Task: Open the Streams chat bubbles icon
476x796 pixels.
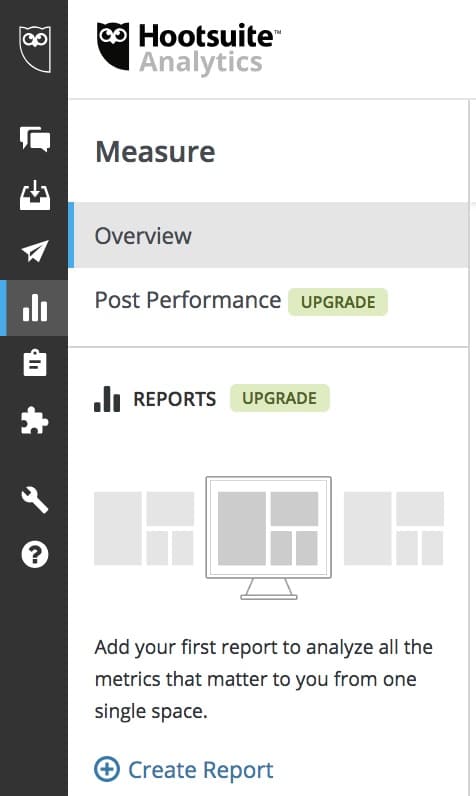Action: pyautogui.click(x=35, y=139)
